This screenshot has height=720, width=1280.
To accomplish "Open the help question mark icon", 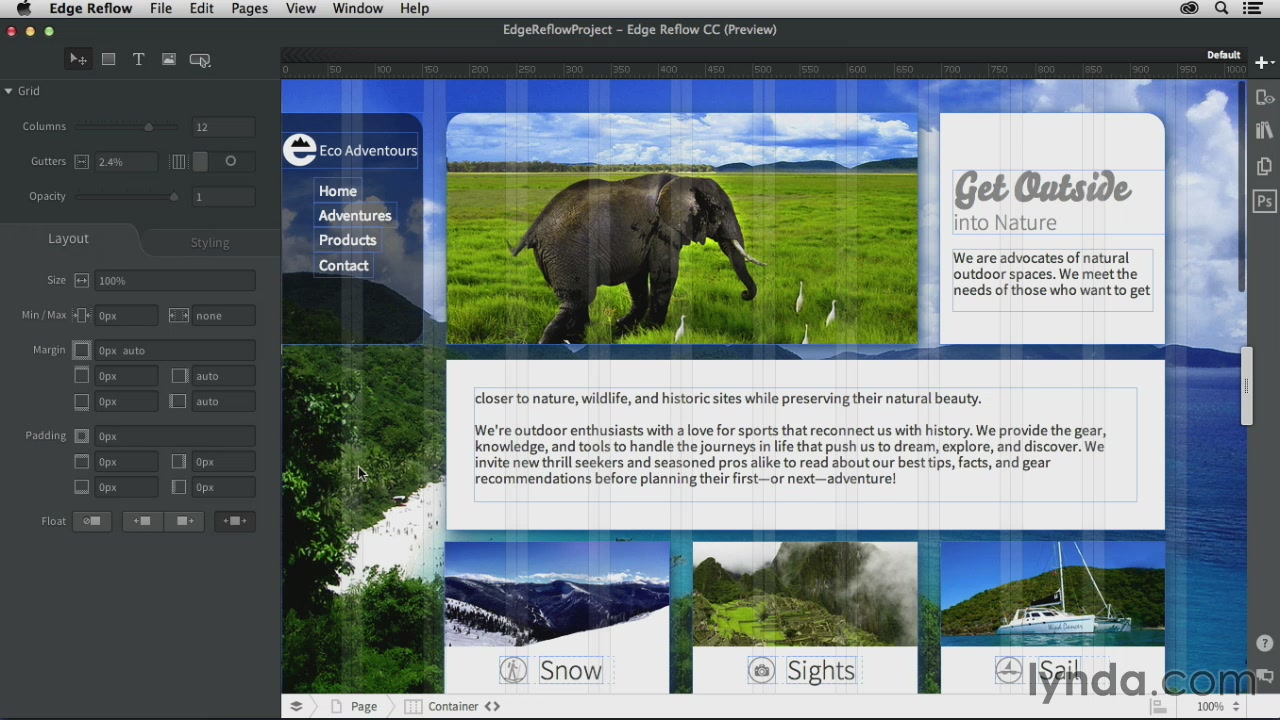I will (1264, 644).
